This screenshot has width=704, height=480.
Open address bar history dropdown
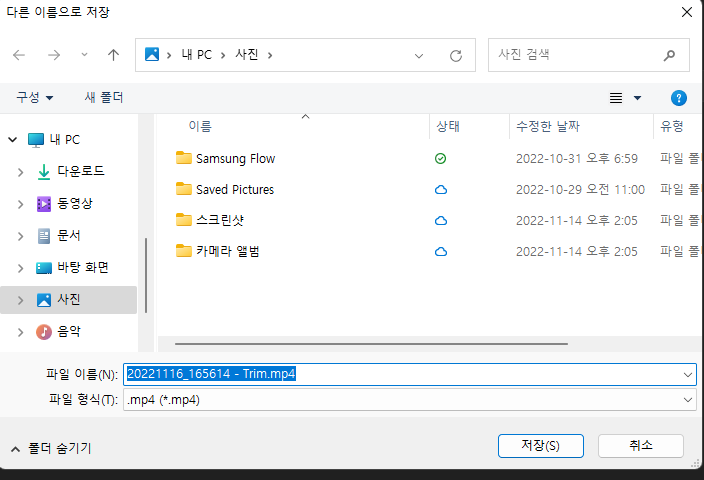pyautogui.click(x=418, y=56)
